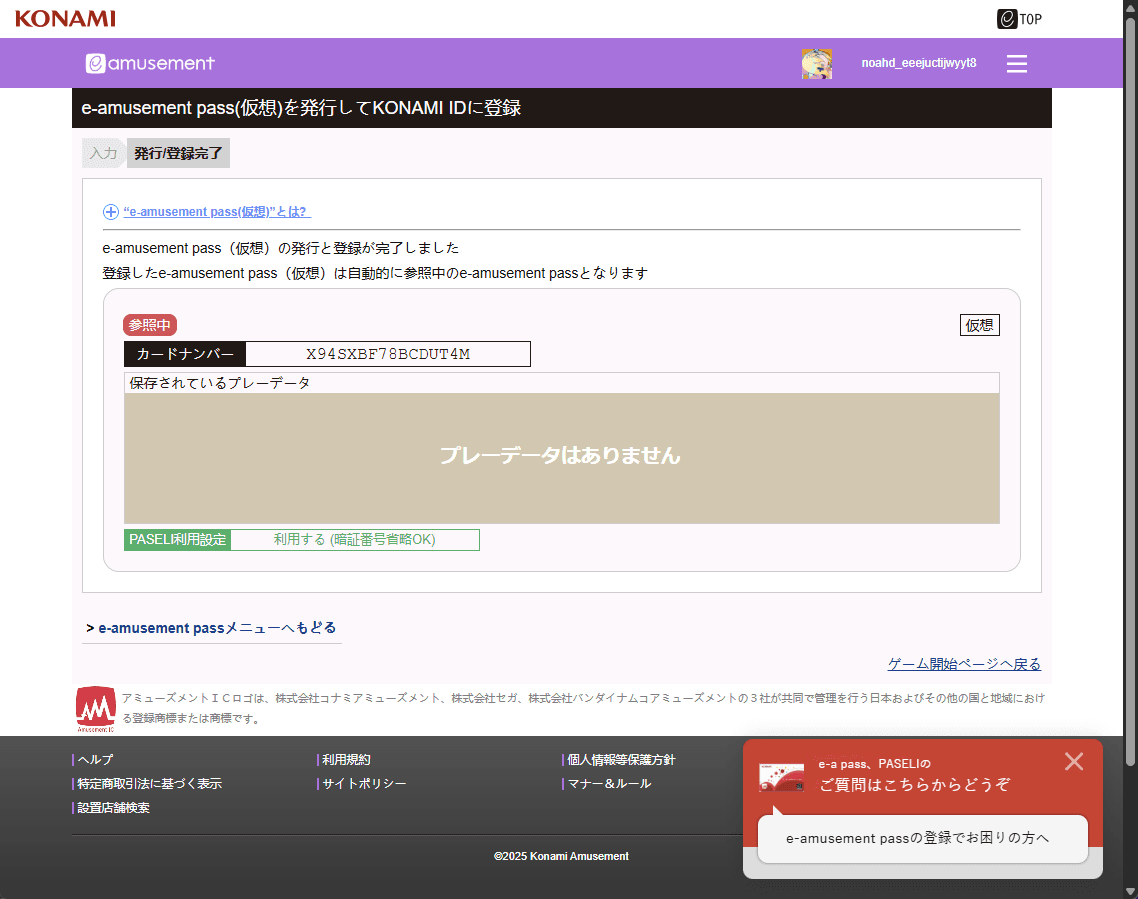Click the Amusement IC logo

tap(96, 709)
